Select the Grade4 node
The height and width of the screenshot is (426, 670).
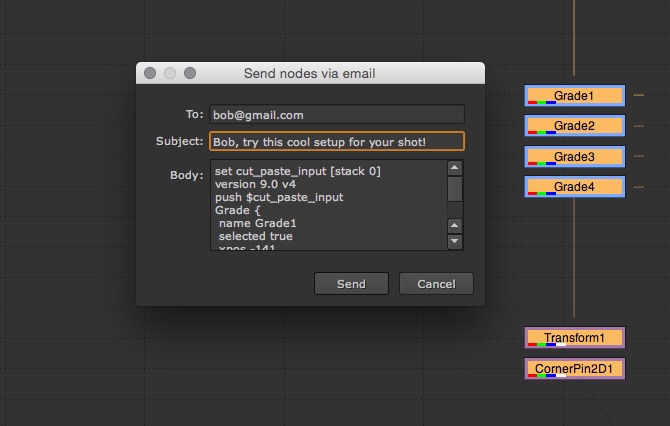click(x=574, y=187)
